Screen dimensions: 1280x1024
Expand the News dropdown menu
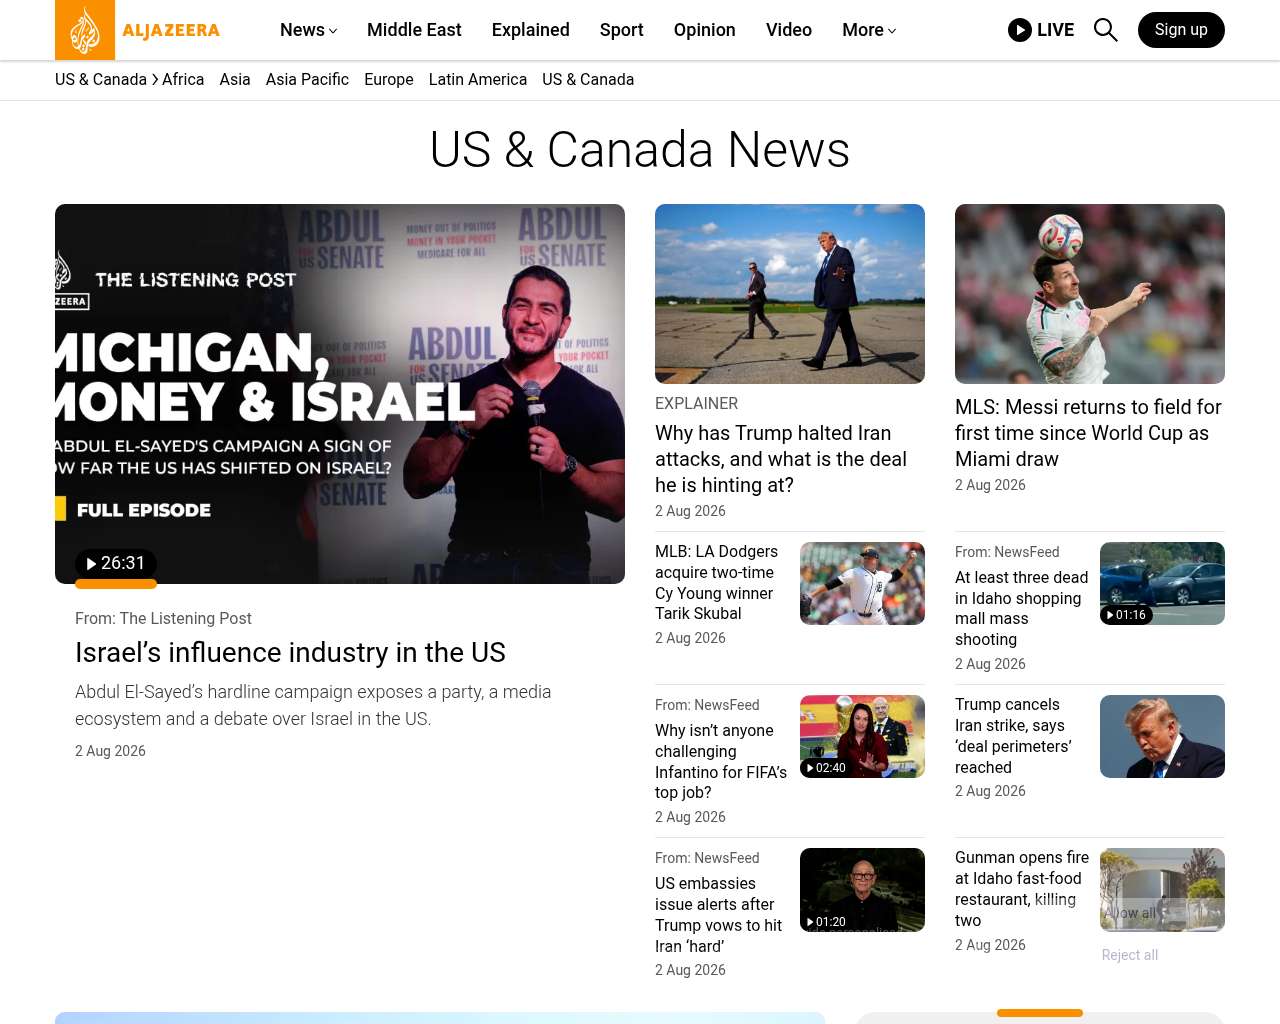click(x=308, y=30)
